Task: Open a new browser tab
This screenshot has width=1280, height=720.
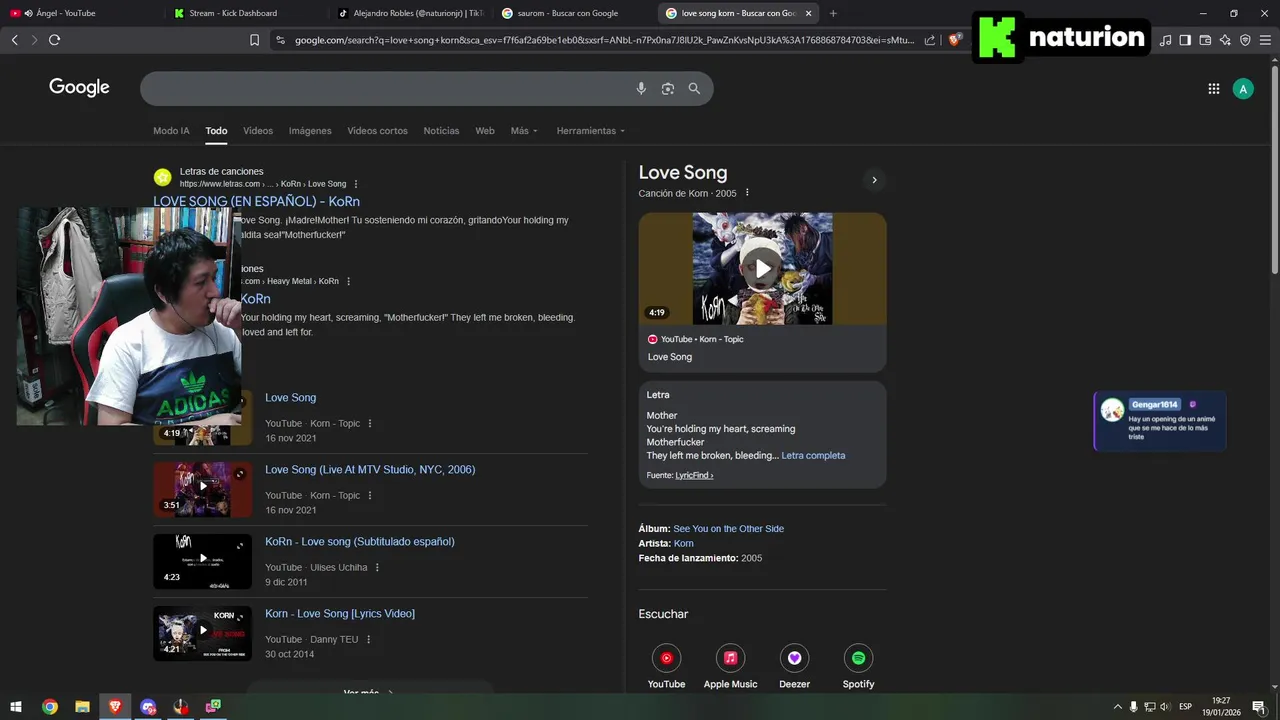Action: coord(833,13)
